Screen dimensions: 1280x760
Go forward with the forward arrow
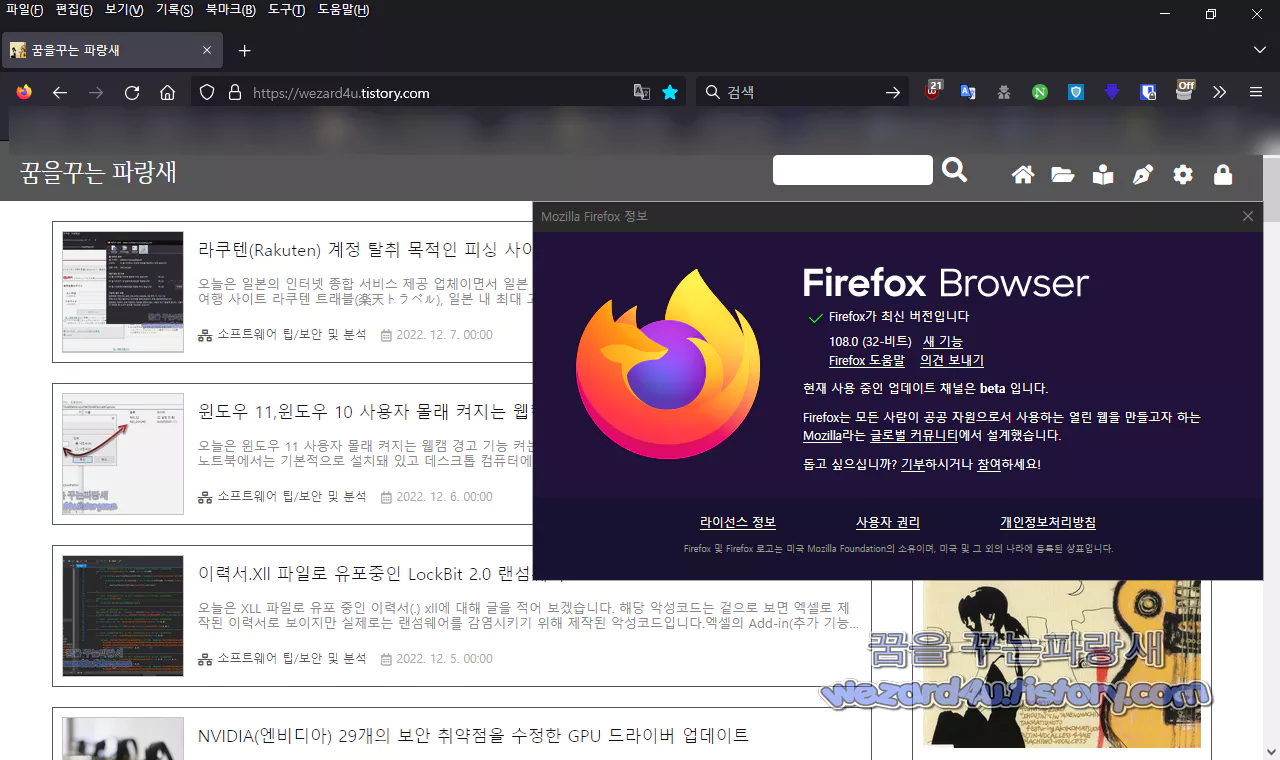(x=96, y=92)
